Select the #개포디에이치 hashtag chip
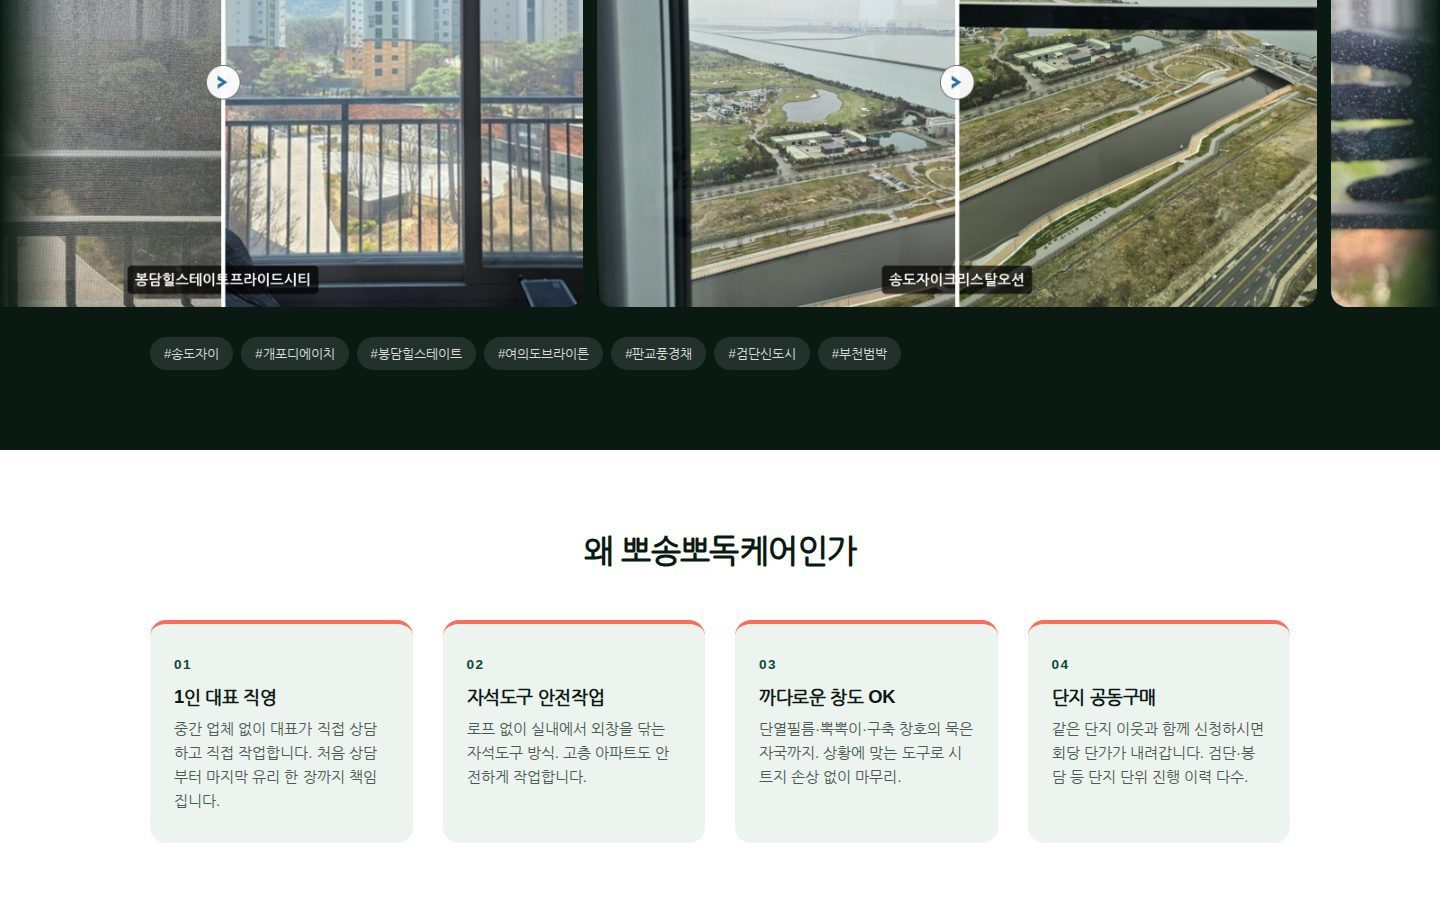Image resolution: width=1440 pixels, height=900 pixels. [295, 354]
